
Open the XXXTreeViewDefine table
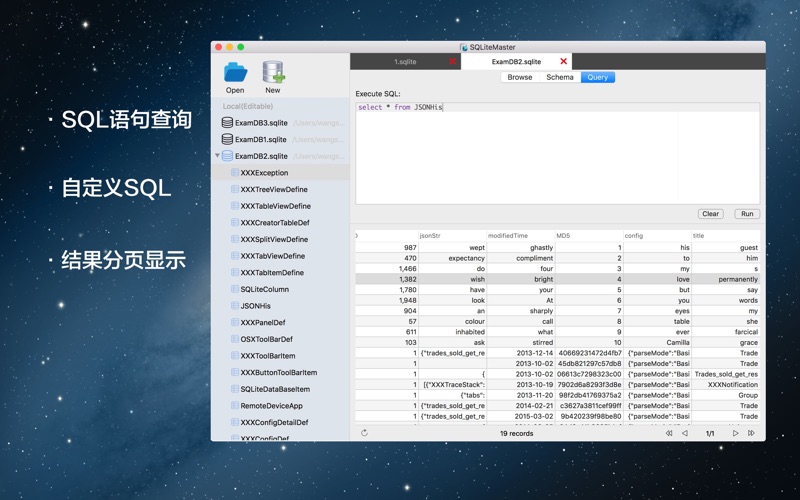tap(273, 189)
